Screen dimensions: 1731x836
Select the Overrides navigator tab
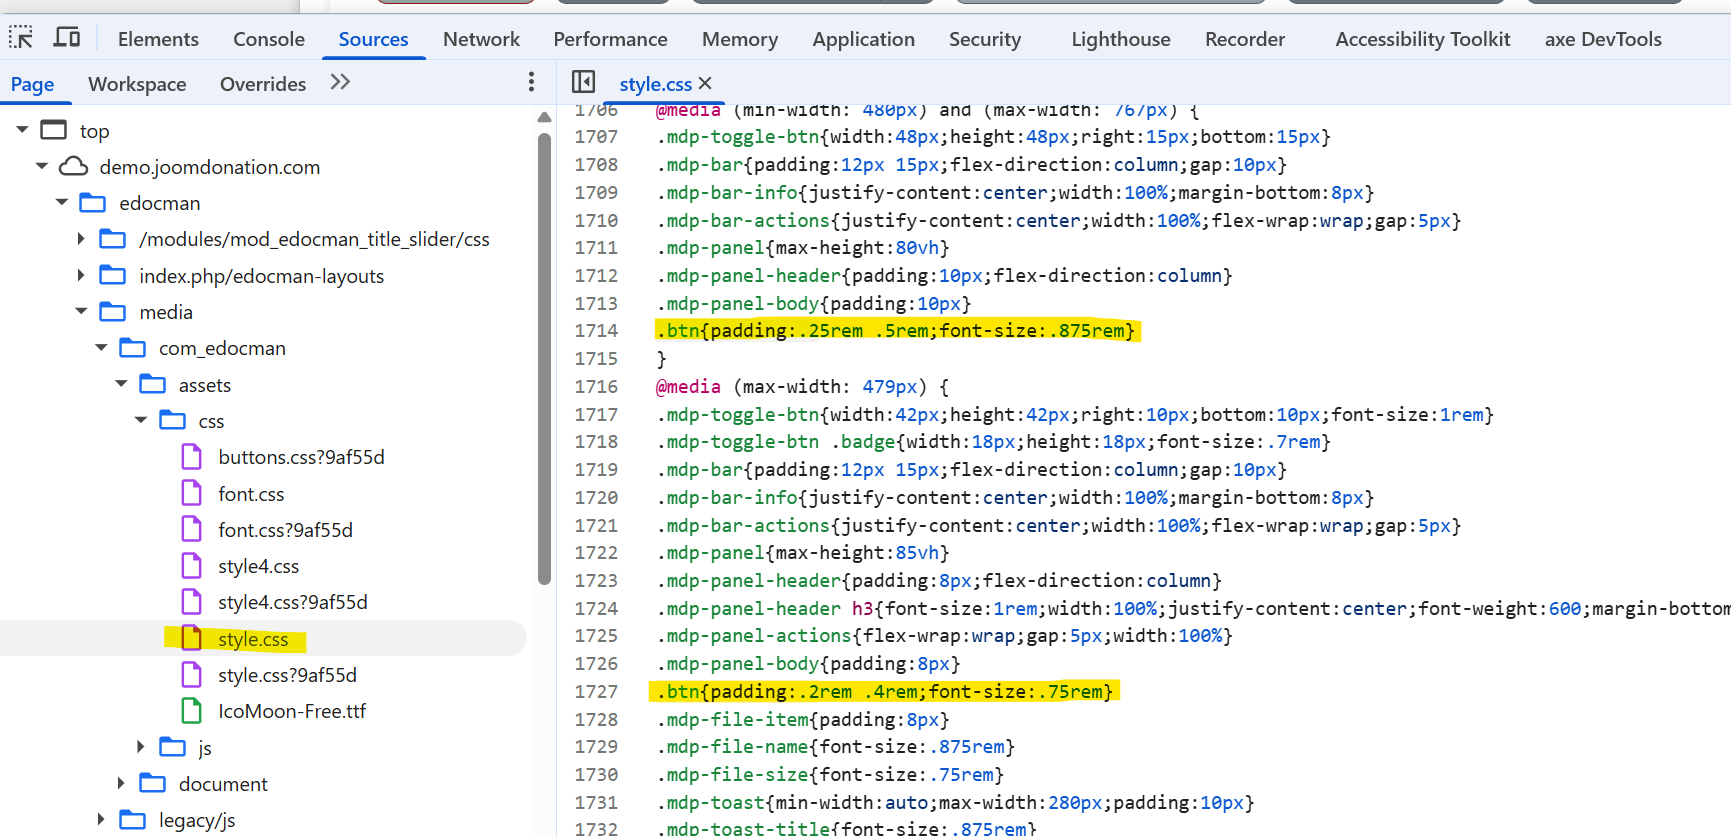pyautogui.click(x=263, y=84)
